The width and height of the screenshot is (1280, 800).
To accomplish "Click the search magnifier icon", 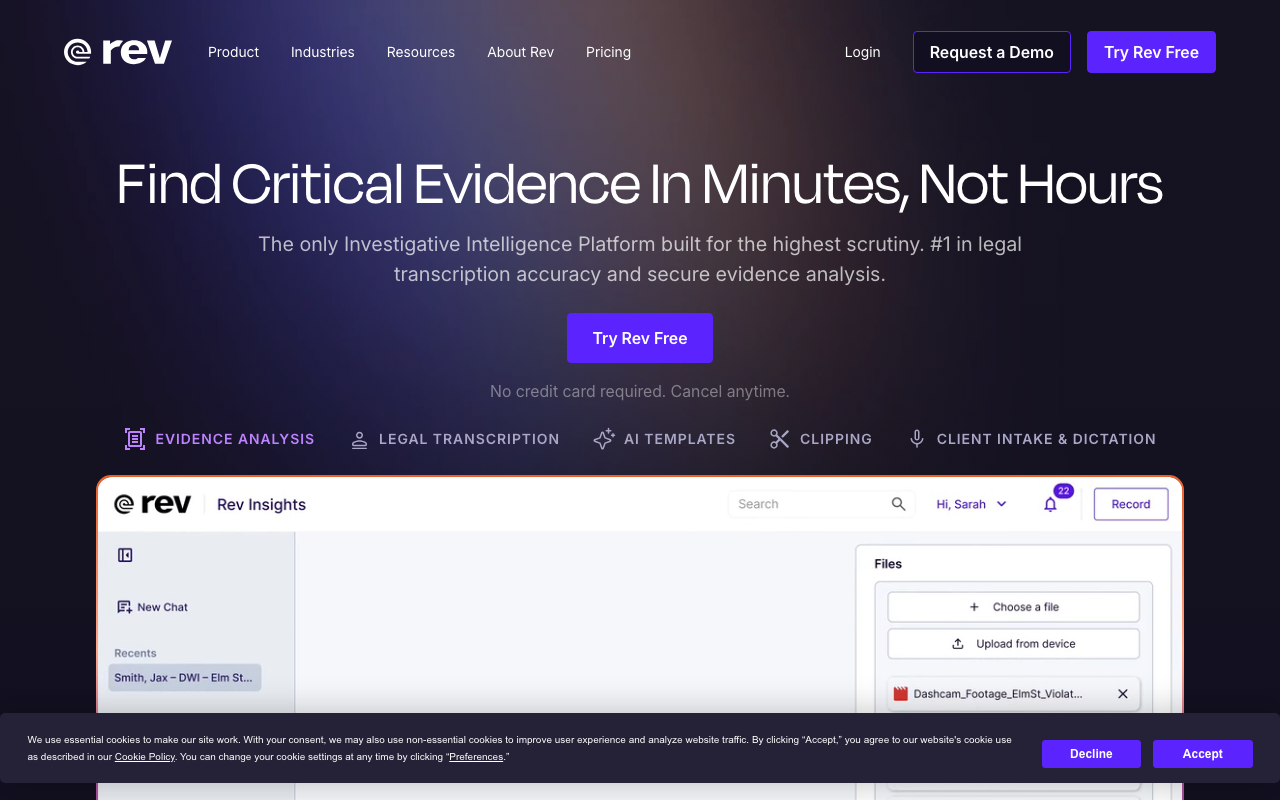I will [x=898, y=504].
